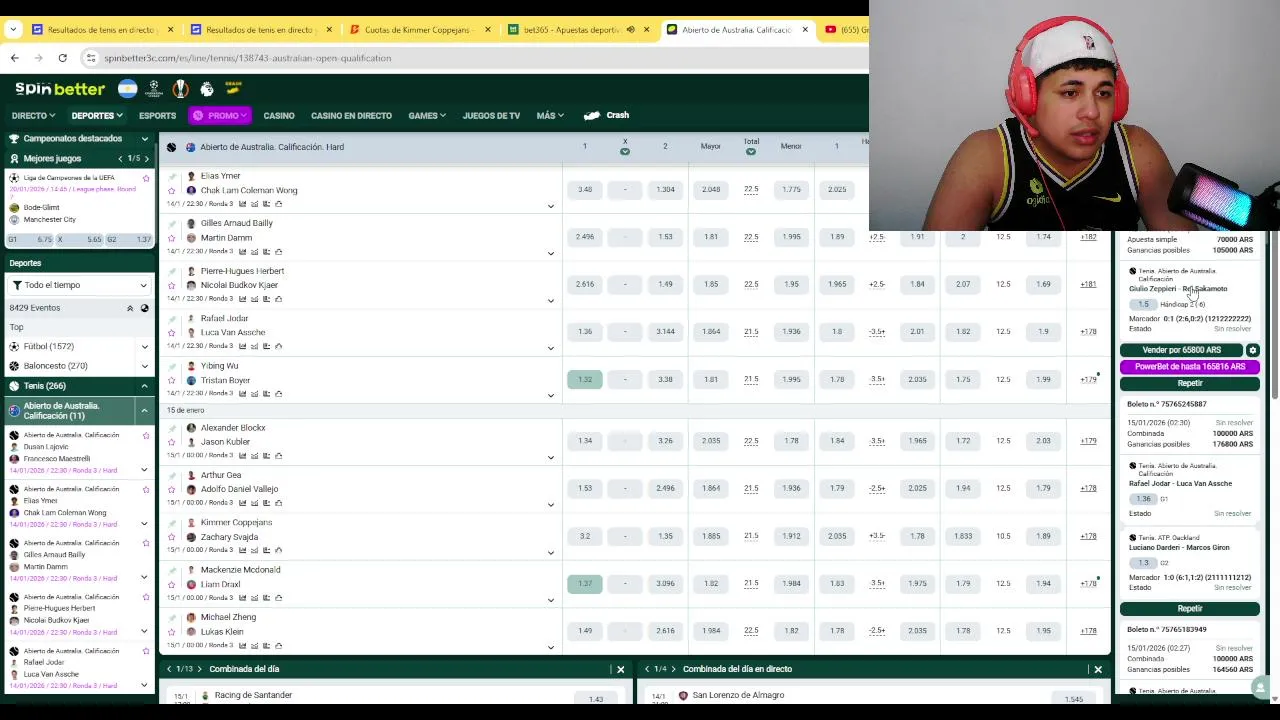Reload the page with the refresh icon
Screen dimensions: 1280x720
(x=62, y=58)
